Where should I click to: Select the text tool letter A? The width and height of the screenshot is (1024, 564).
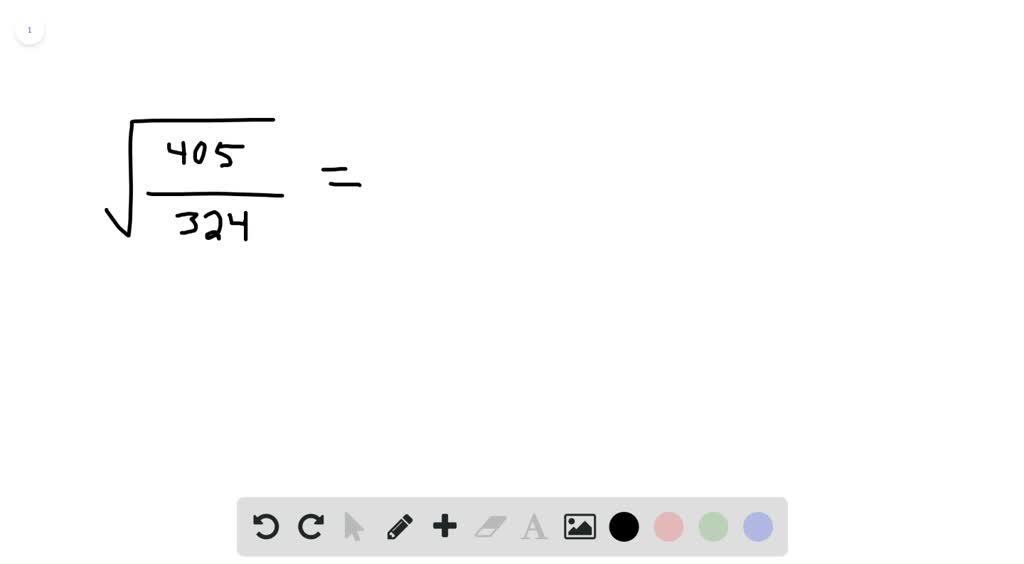tap(534, 527)
